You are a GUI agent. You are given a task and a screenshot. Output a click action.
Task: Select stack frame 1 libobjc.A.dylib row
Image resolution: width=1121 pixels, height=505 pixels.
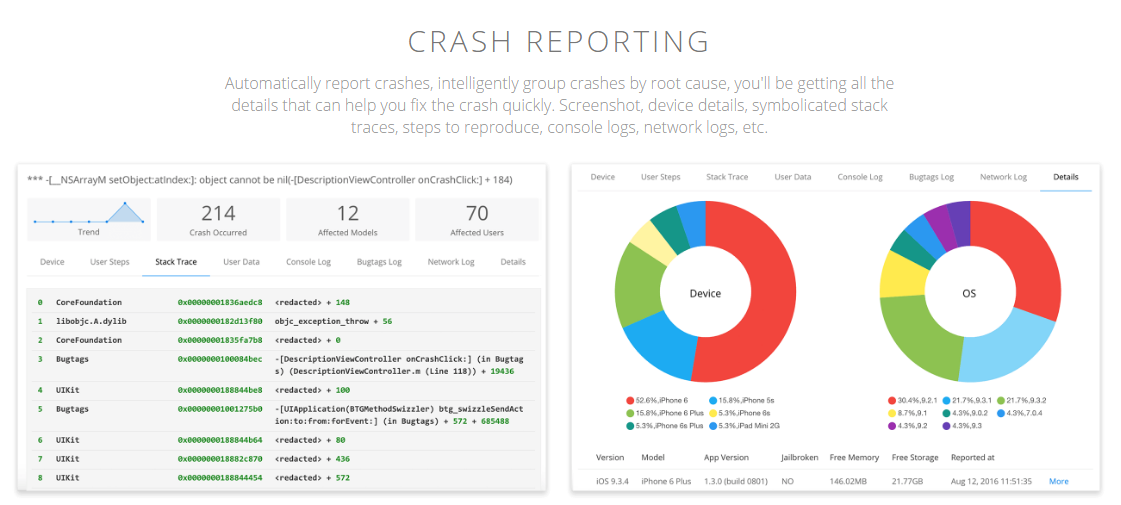(x=283, y=321)
